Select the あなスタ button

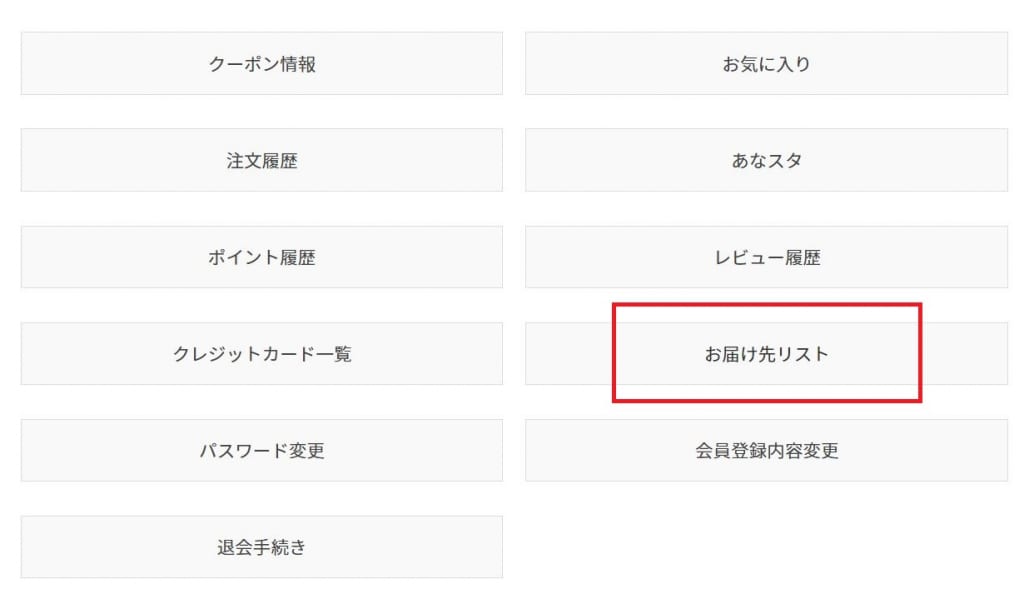click(x=766, y=160)
